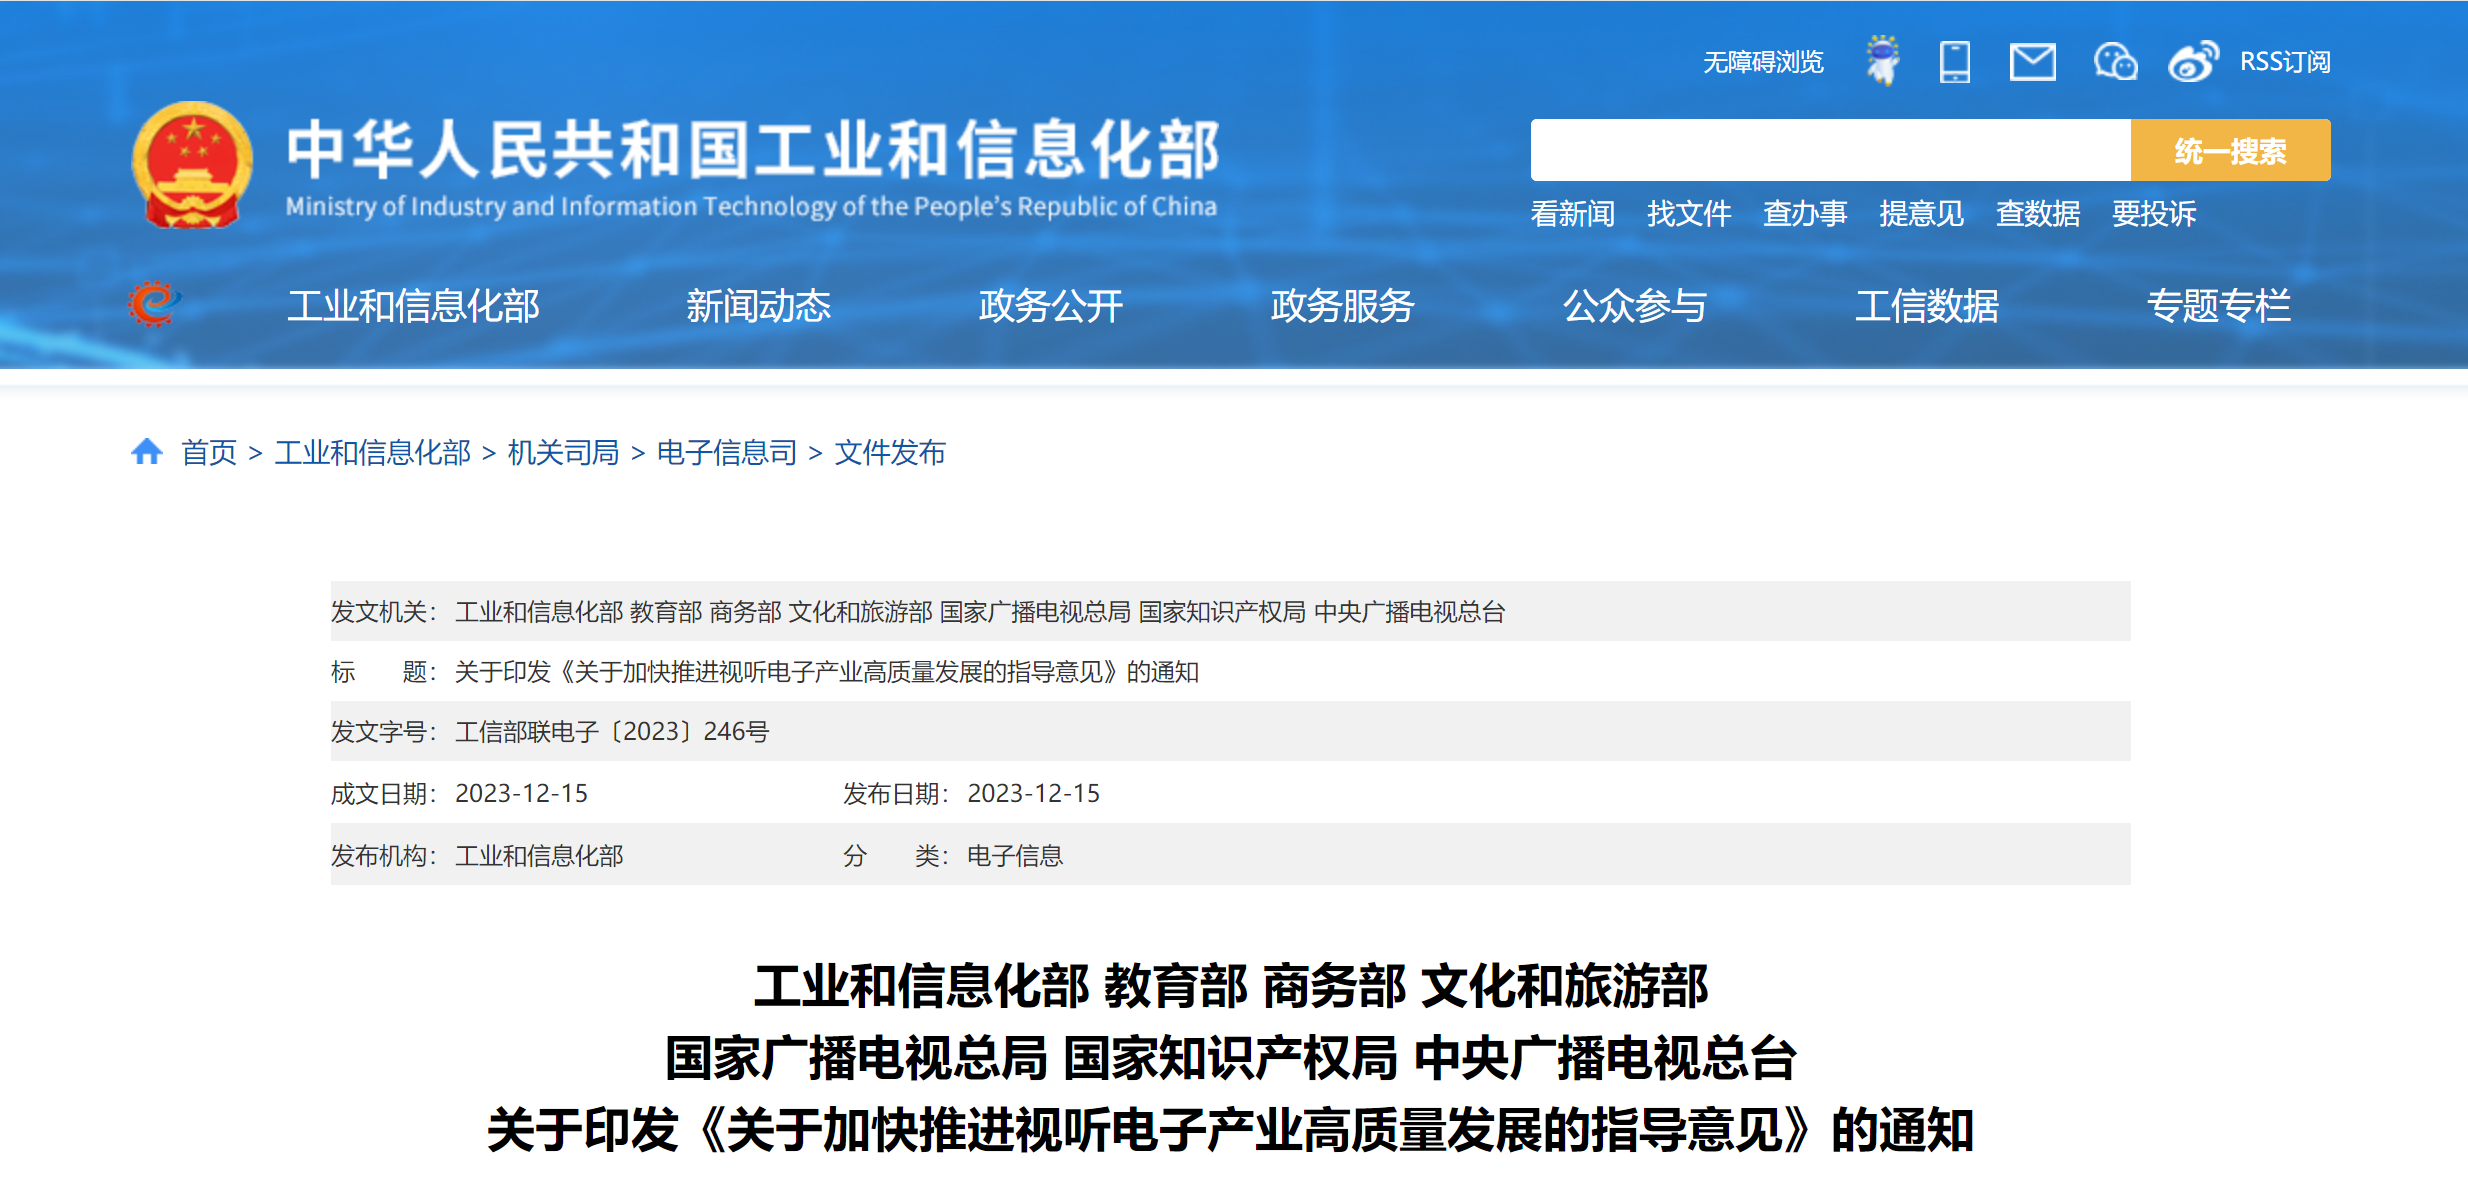Open 政务服务 nav menu
Image resolution: width=2468 pixels, height=1186 pixels.
pos(1343,305)
